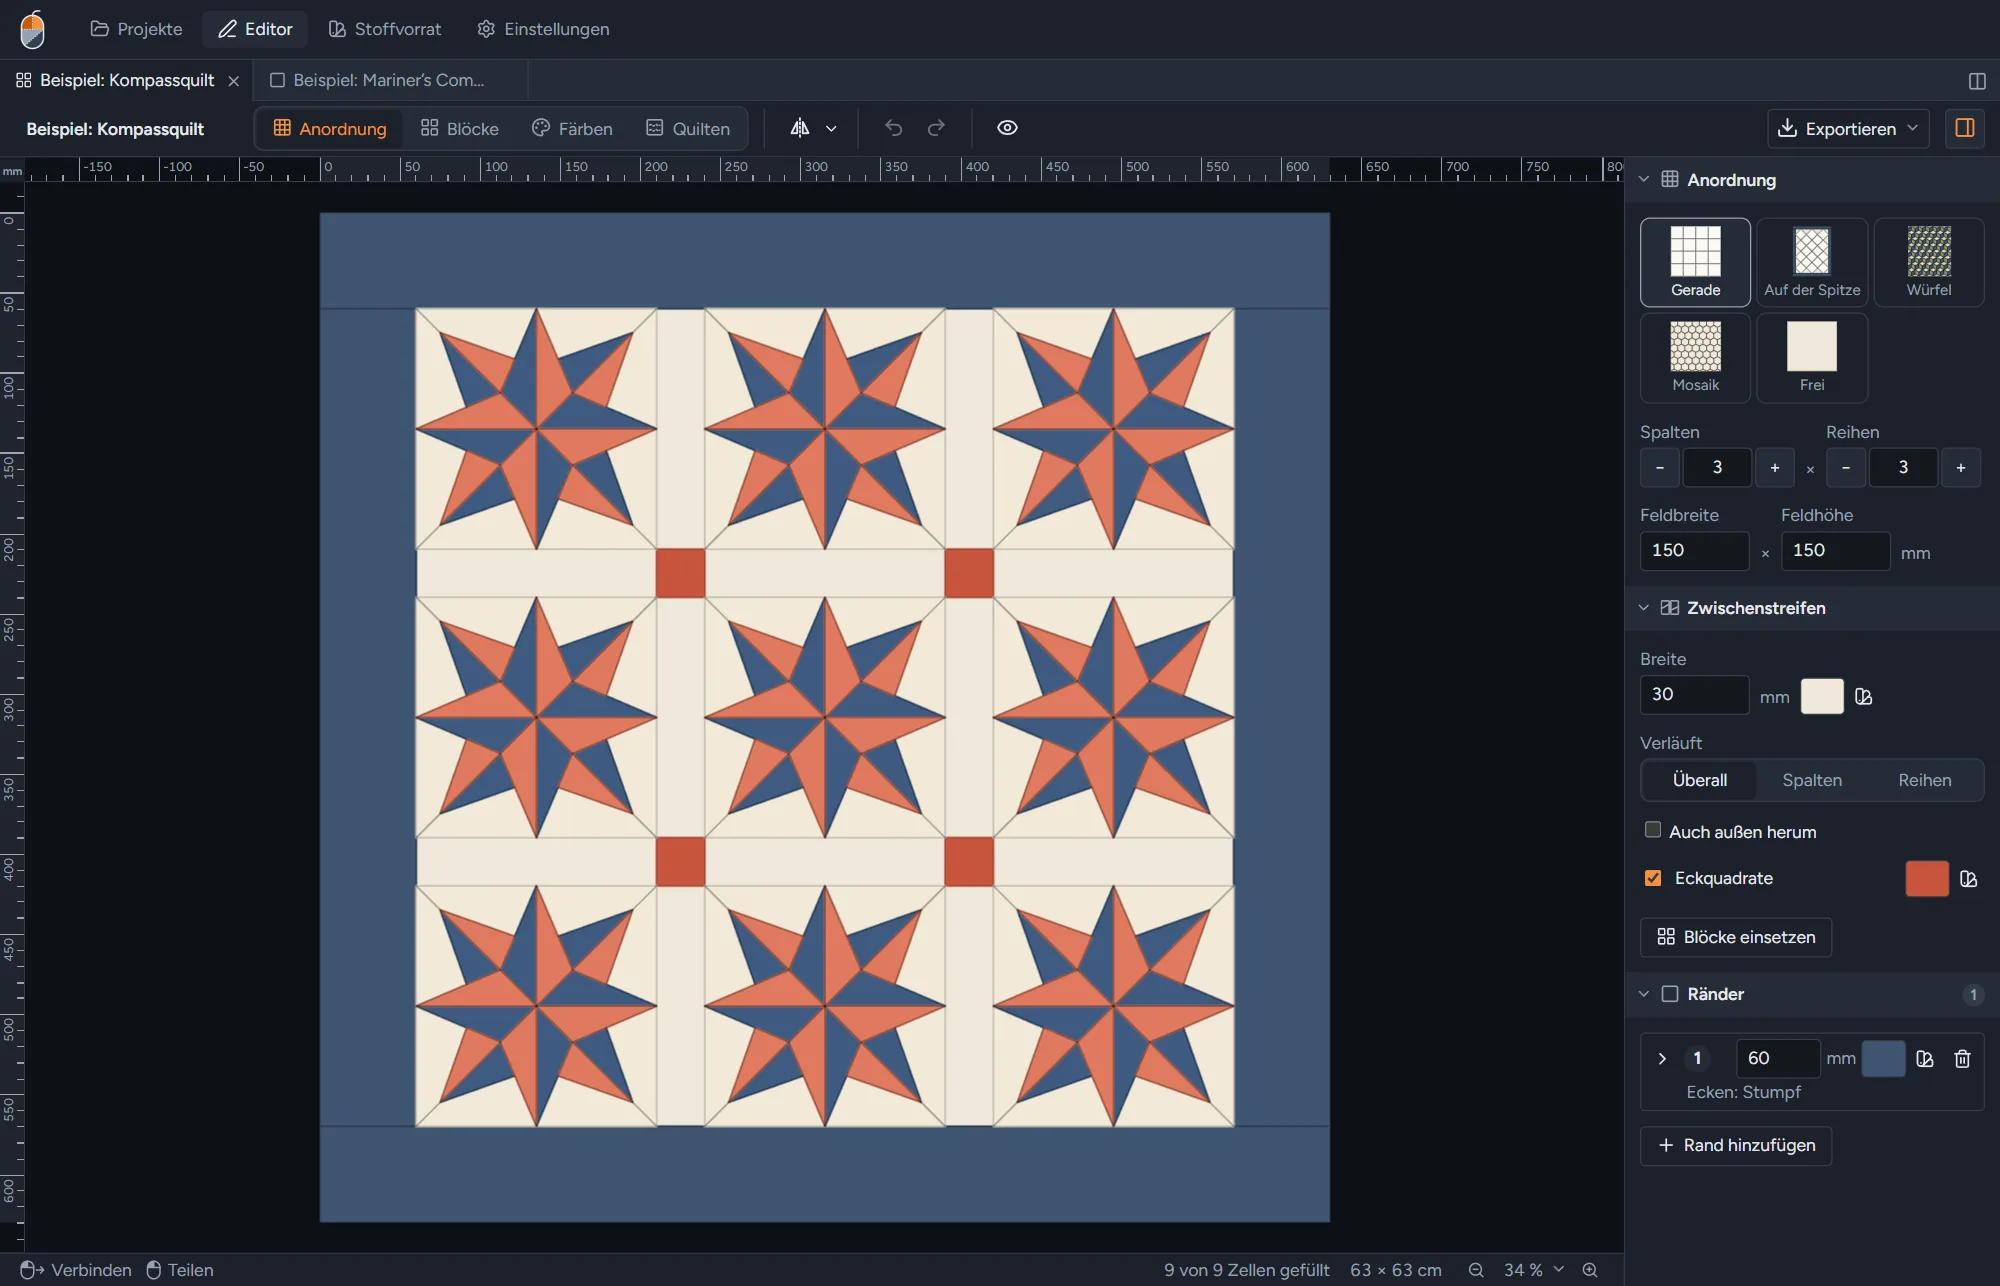Click the zoom out magnifier icon
Image resolution: width=2000 pixels, height=1286 pixels.
[x=1475, y=1270]
